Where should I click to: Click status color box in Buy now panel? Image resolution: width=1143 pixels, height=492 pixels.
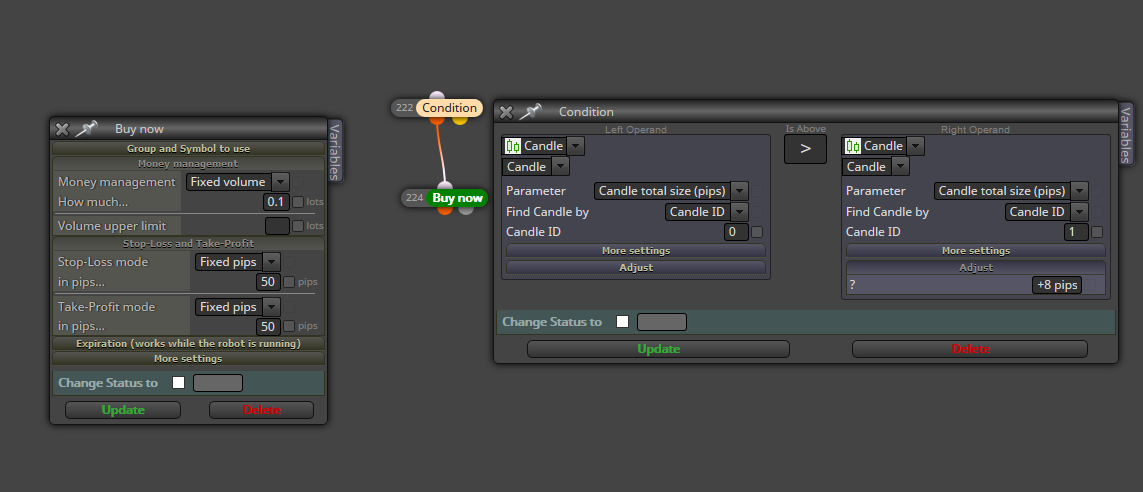tap(218, 383)
